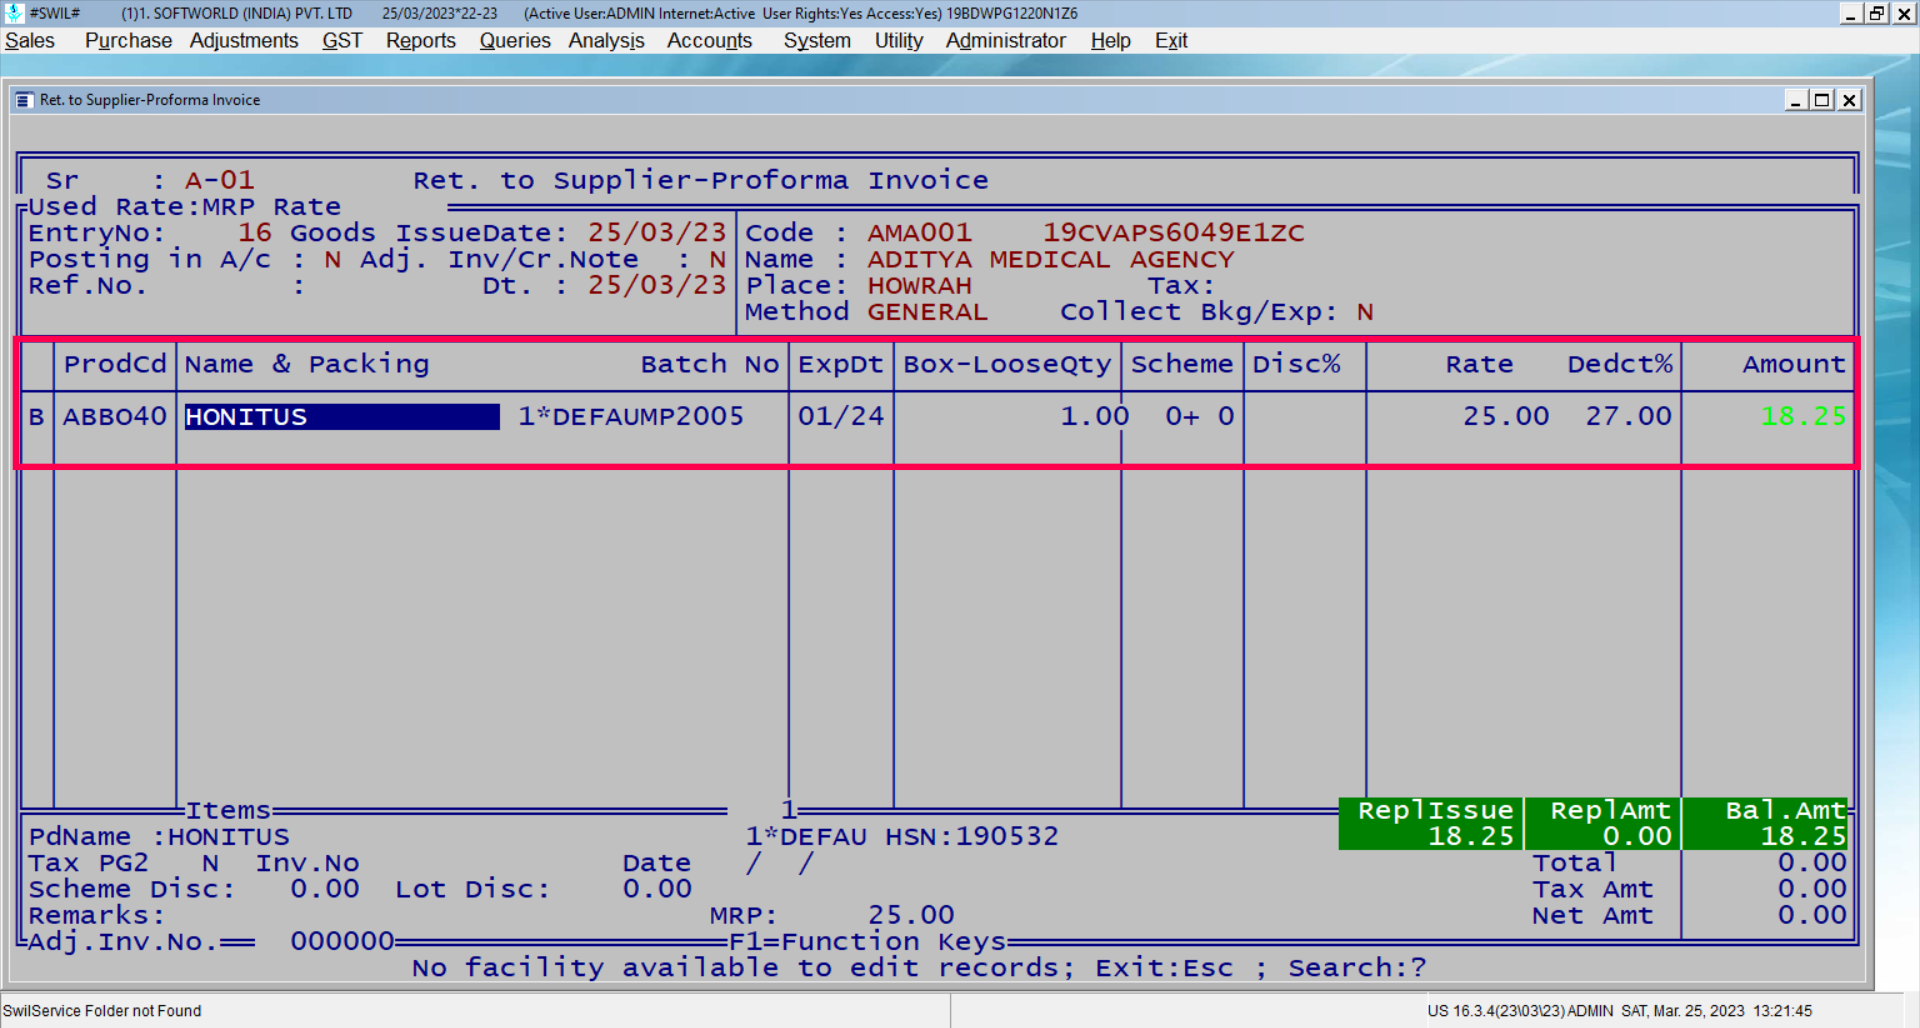Click the Exit menu item
The image size is (1920, 1028).
[x=1171, y=41]
